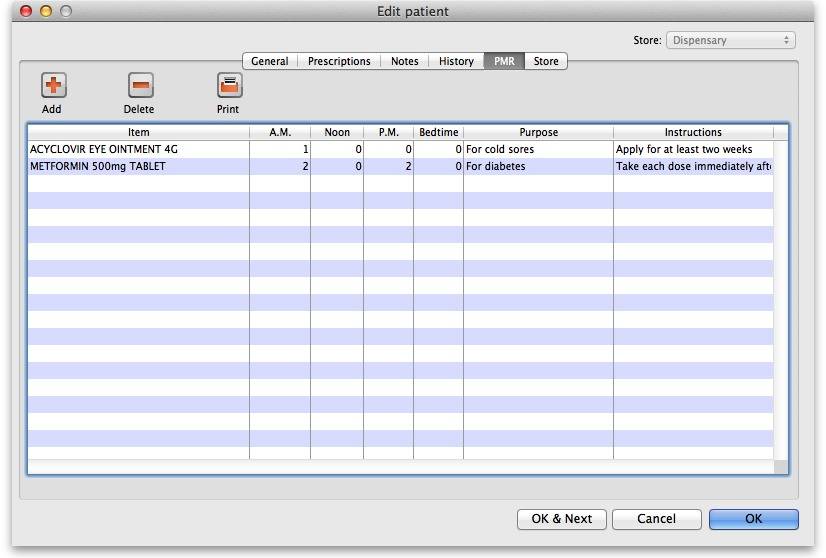Click the Cancel button
Image resolution: width=826 pixels, height=558 pixels.
pos(656,519)
